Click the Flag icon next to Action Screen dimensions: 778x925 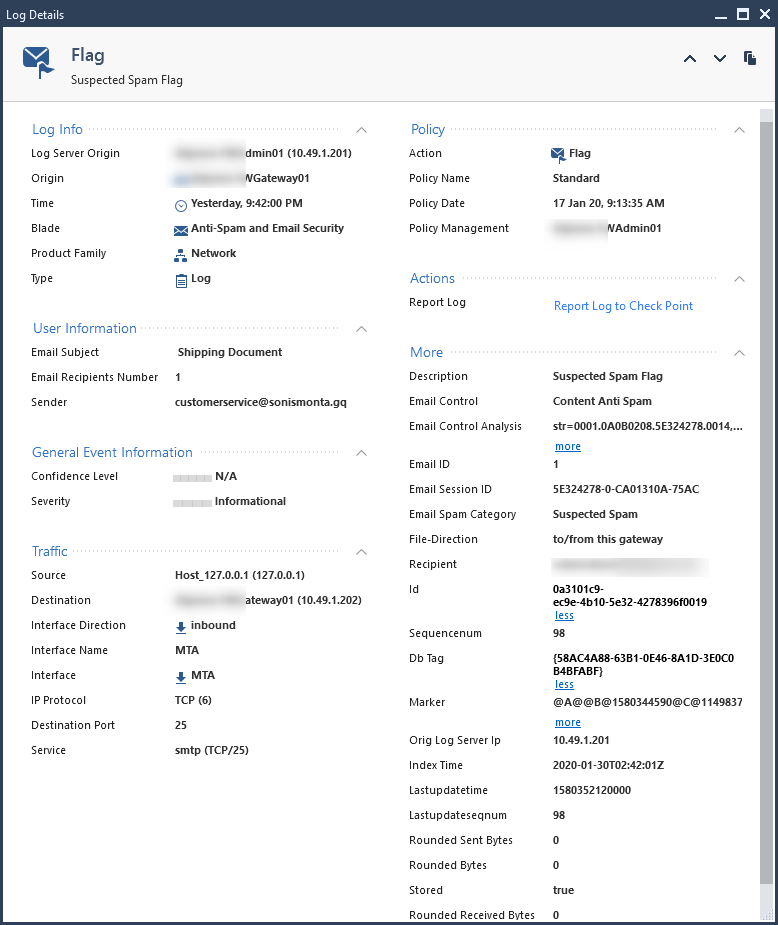click(x=560, y=153)
